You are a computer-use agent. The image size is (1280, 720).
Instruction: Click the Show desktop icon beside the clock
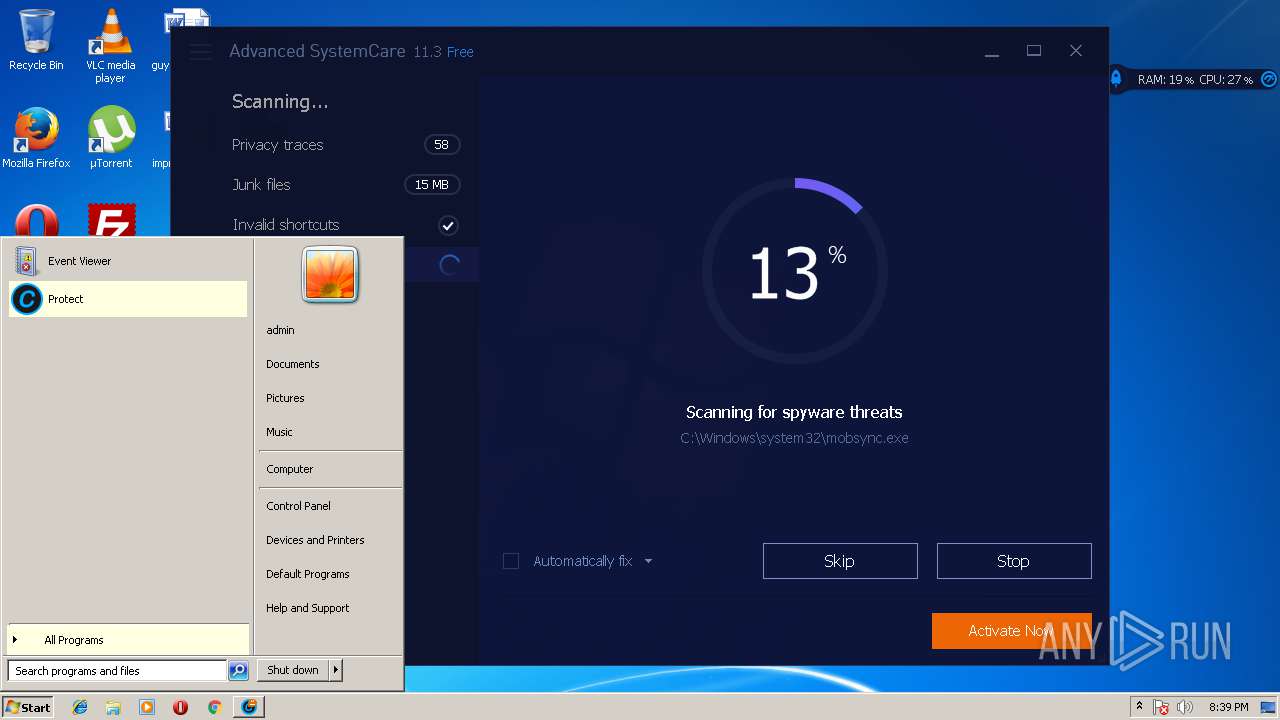point(1268,707)
